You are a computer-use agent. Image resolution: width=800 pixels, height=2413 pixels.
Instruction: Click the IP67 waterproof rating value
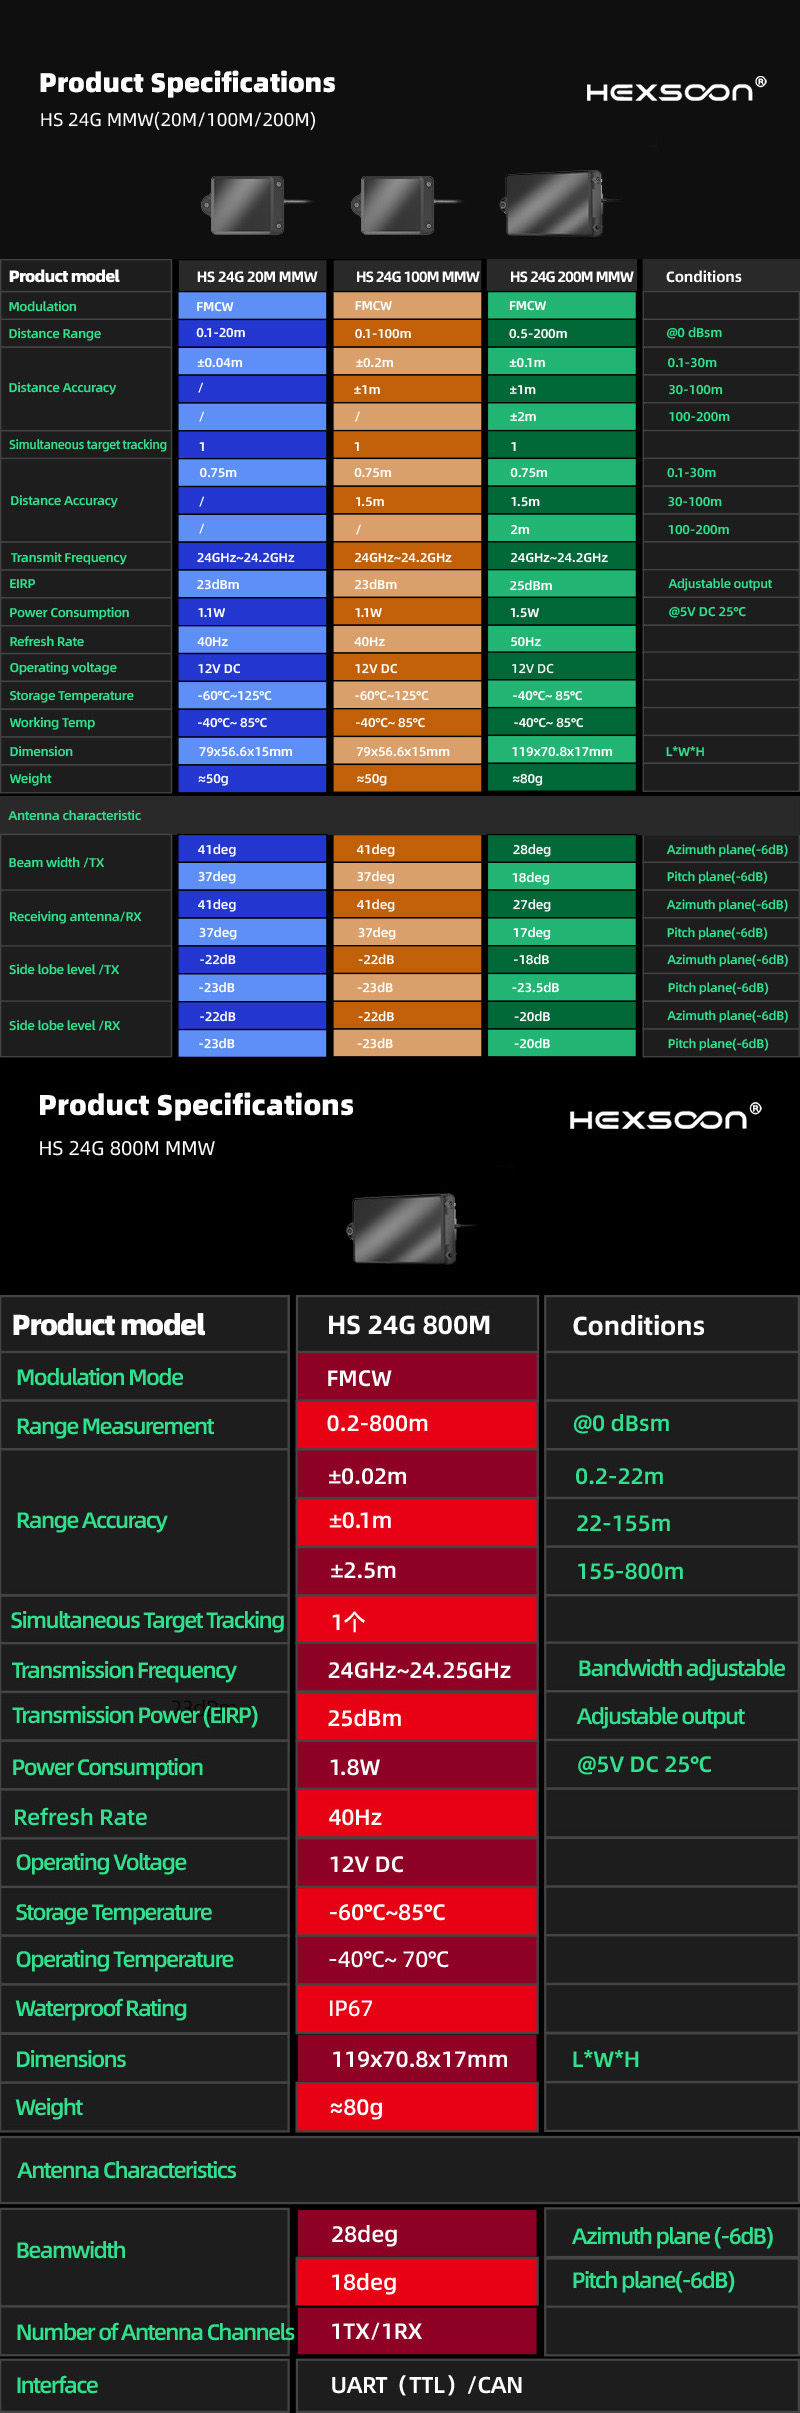pyautogui.click(x=416, y=2008)
